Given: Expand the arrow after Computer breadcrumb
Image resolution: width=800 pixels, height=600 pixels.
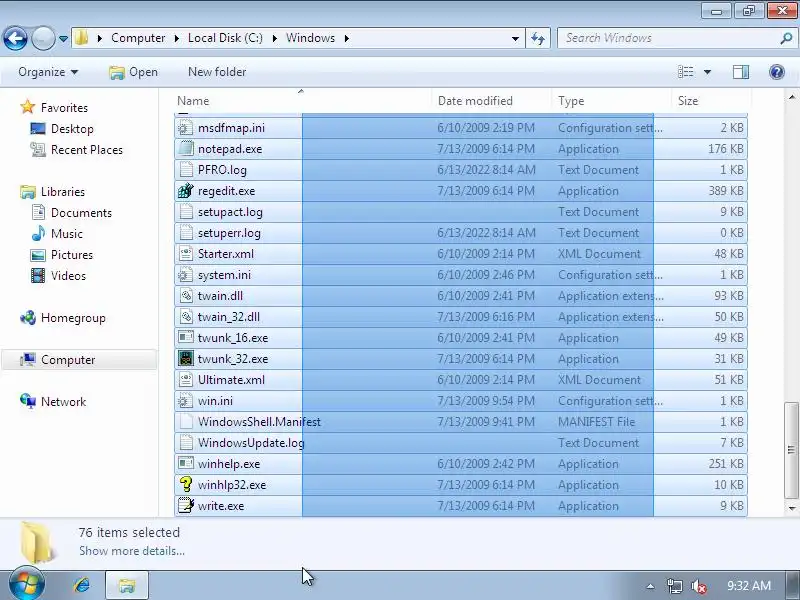Looking at the screenshot, I should click(x=177, y=38).
